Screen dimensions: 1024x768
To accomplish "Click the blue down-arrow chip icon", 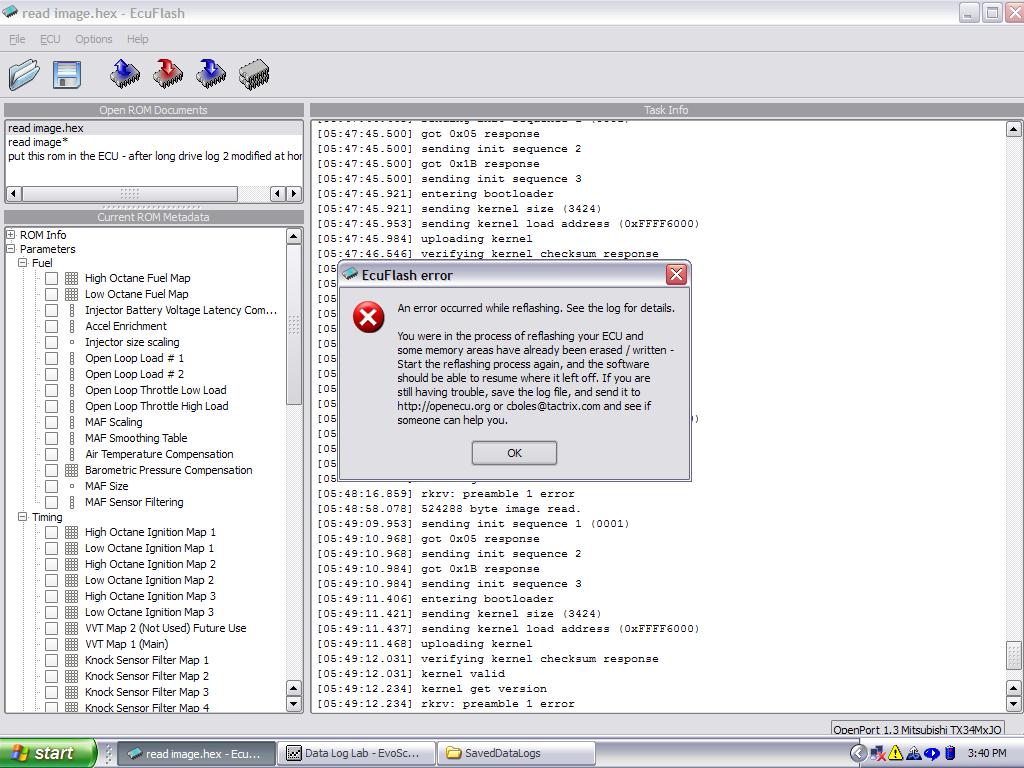I will [211, 74].
